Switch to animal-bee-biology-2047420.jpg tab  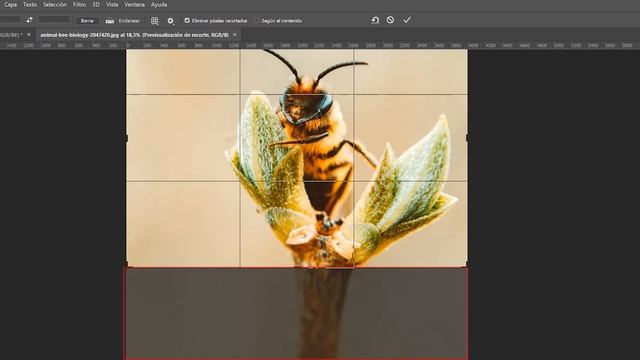coord(134,35)
